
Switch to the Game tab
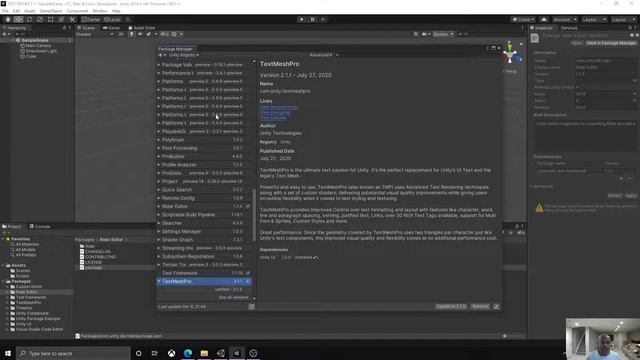111,28
